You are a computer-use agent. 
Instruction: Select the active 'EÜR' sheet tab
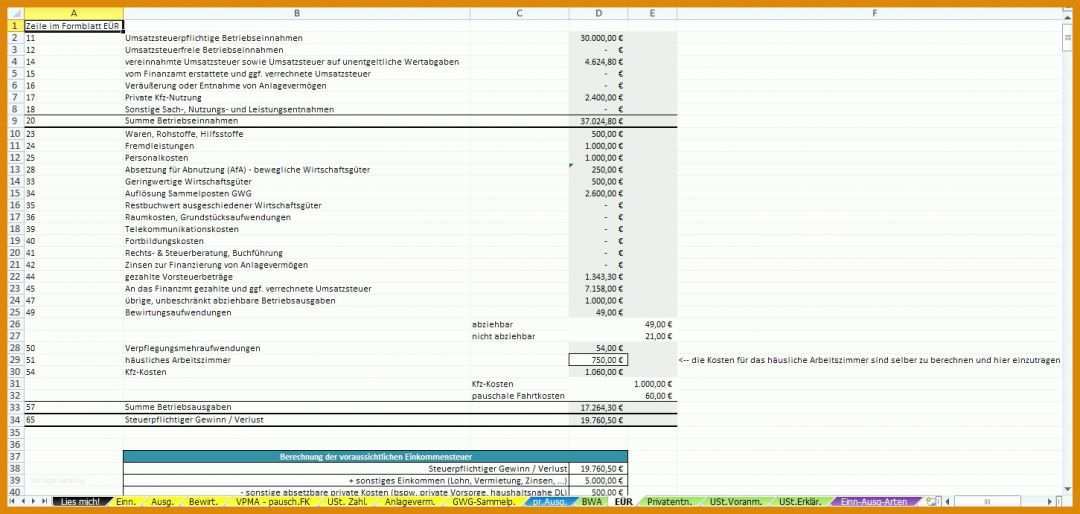click(623, 502)
